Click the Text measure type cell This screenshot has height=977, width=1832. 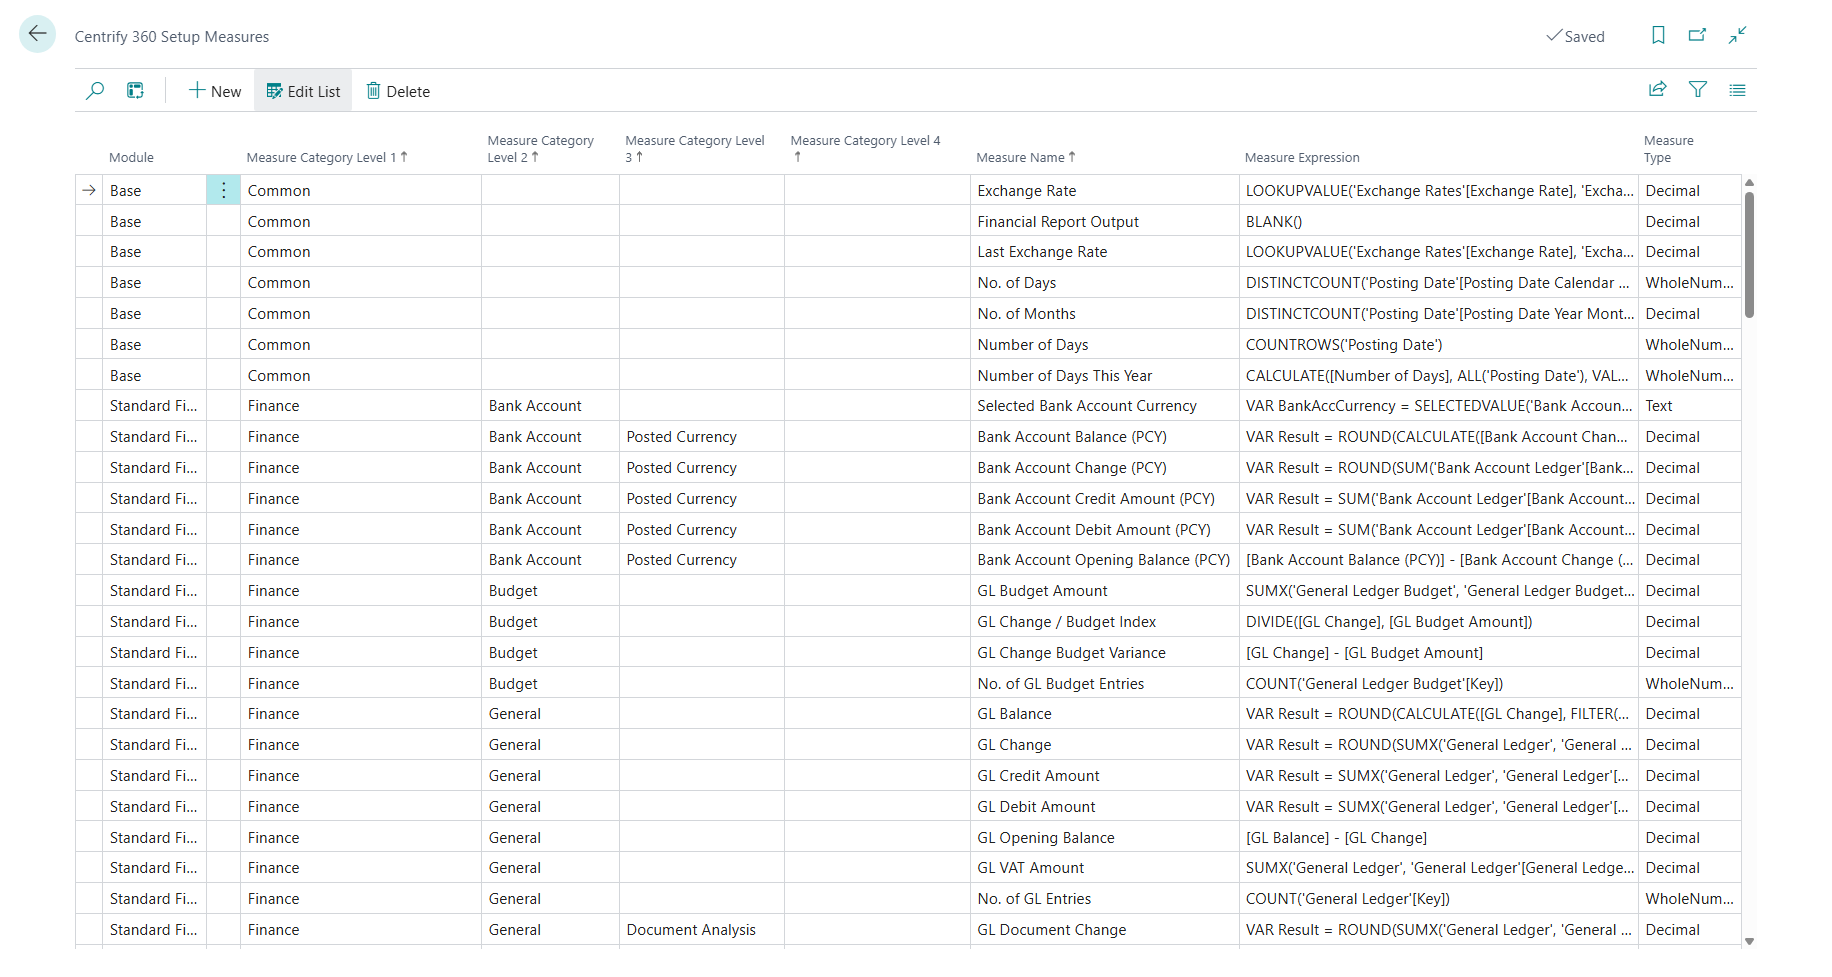click(1690, 406)
